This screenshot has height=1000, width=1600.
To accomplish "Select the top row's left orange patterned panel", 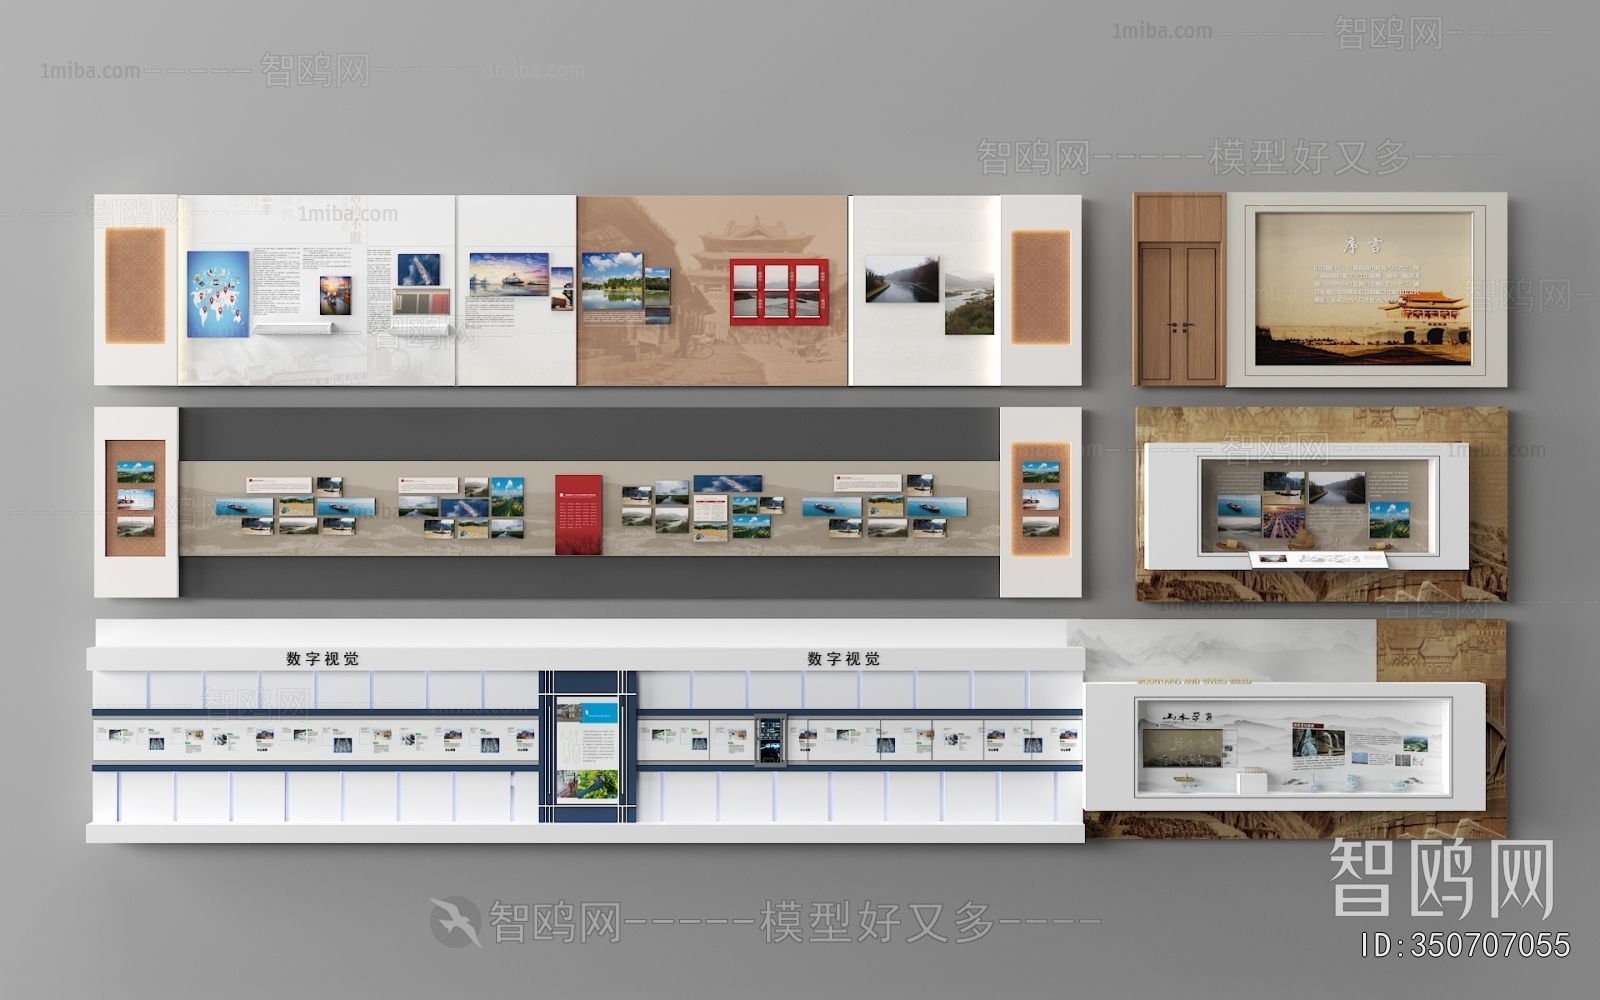I will [135, 286].
